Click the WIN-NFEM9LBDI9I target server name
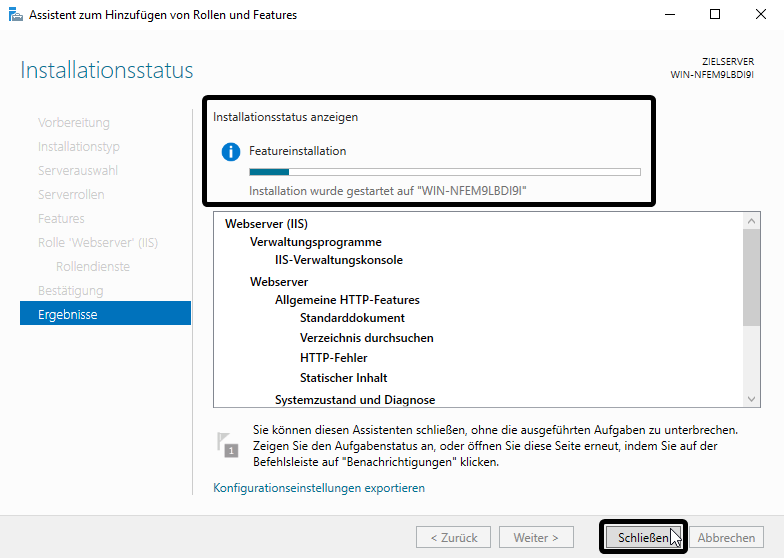This screenshot has height=558, width=784. pyautogui.click(x=712, y=75)
